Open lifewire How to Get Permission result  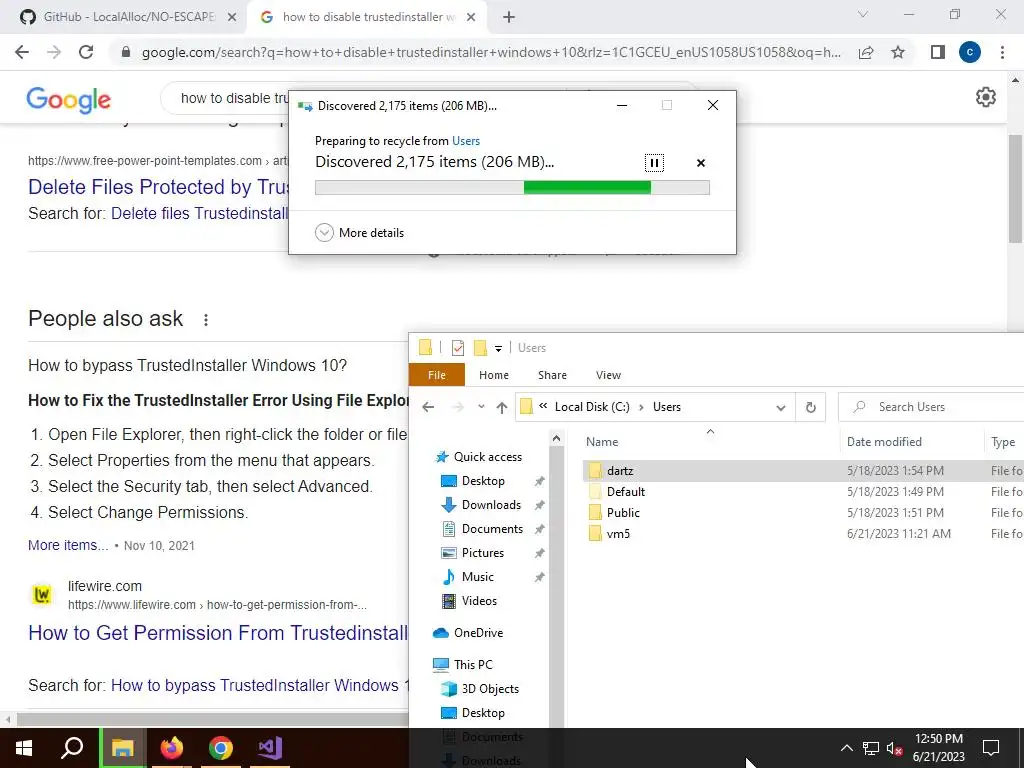pyautogui.click(x=218, y=633)
